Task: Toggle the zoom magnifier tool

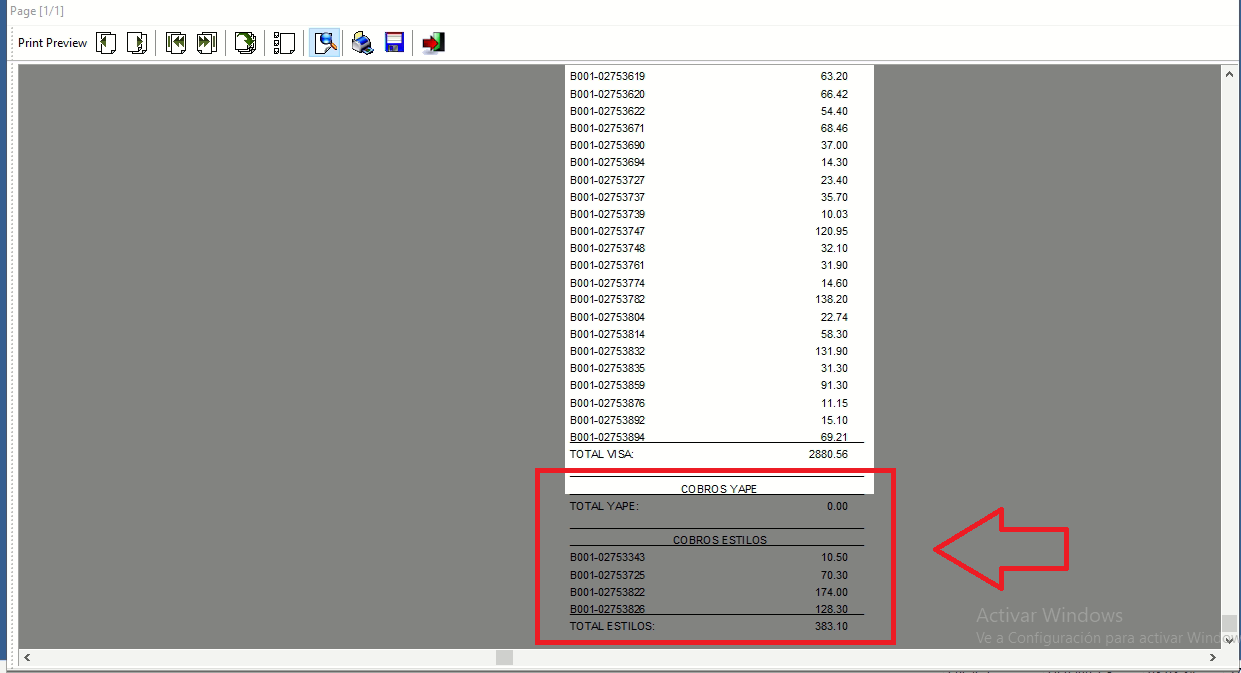Action: coord(324,43)
